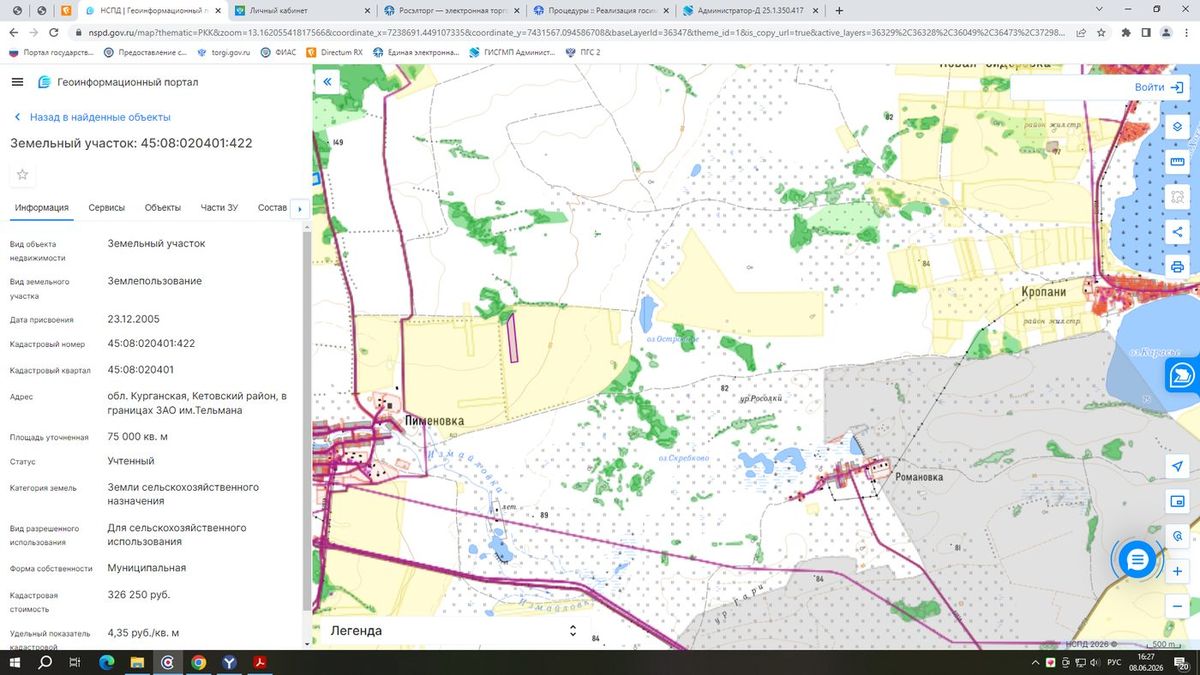Click cadastral number 45:08:020401:422 value
1200x675 pixels.
(151, 343)
